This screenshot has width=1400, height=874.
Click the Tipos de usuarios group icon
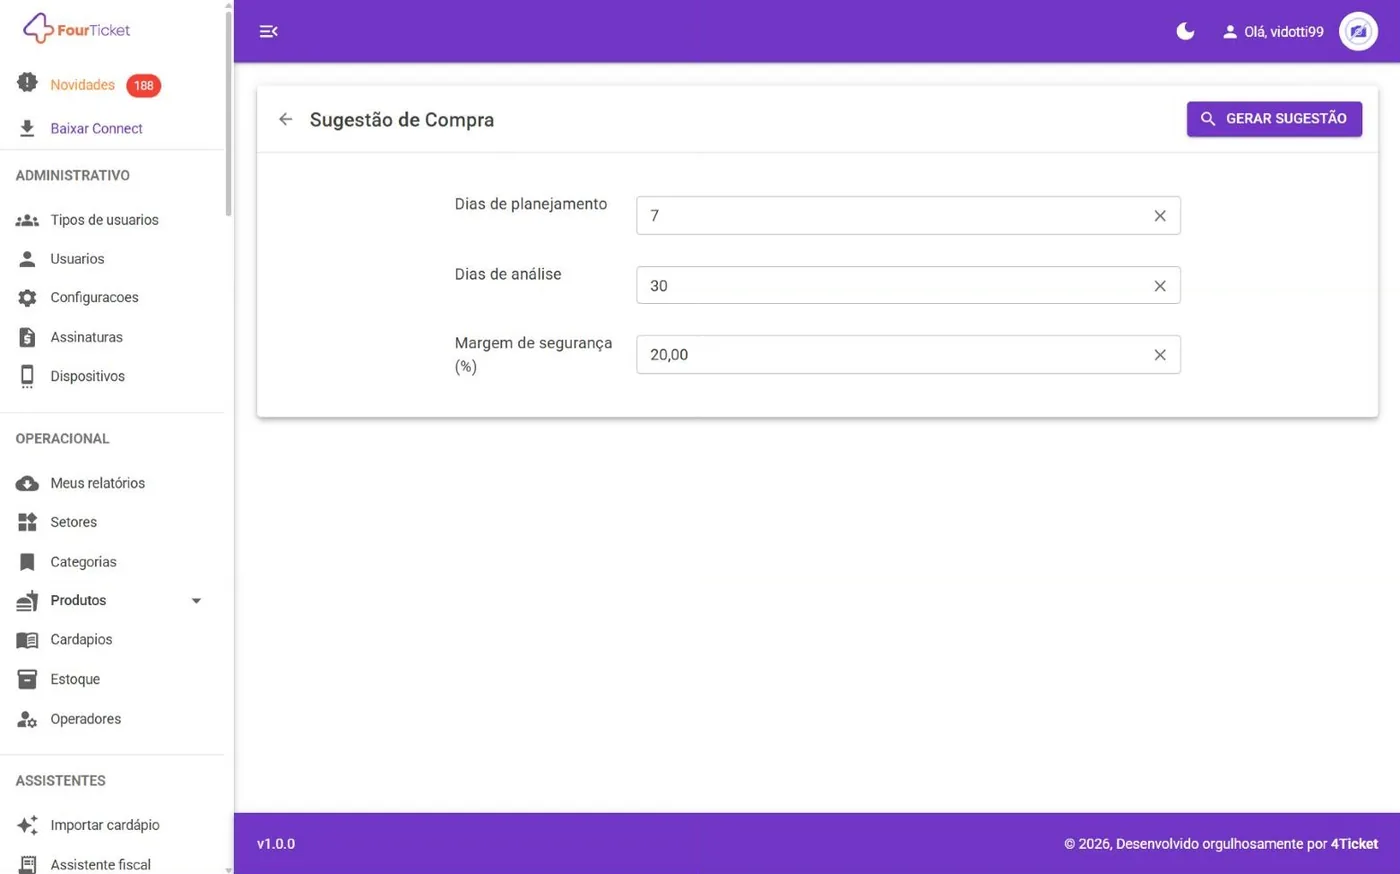tap(27, 220)
